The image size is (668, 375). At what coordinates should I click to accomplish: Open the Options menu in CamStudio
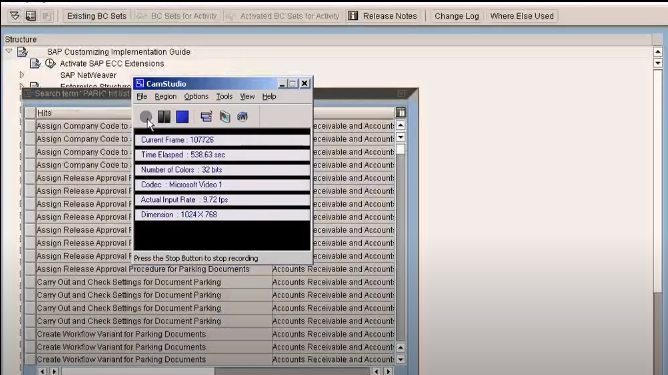[x=196, y=97]
